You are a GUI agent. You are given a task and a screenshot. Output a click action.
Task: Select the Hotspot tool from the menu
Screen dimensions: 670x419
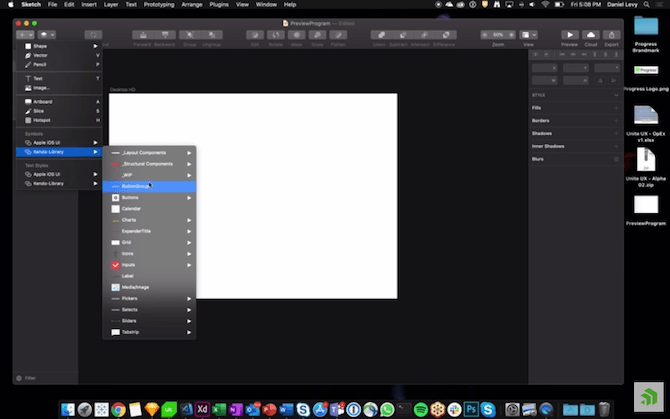pyautogui.click(x=42, y=119)
